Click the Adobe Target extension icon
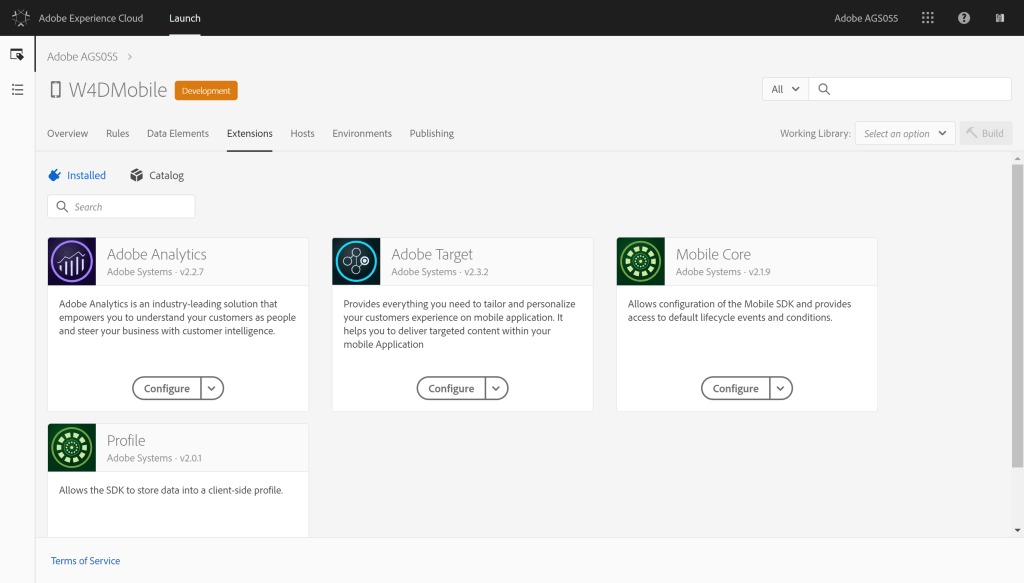Image resolution: width=1024 pixels, height=583 pixels. click(x=356, y=261)
